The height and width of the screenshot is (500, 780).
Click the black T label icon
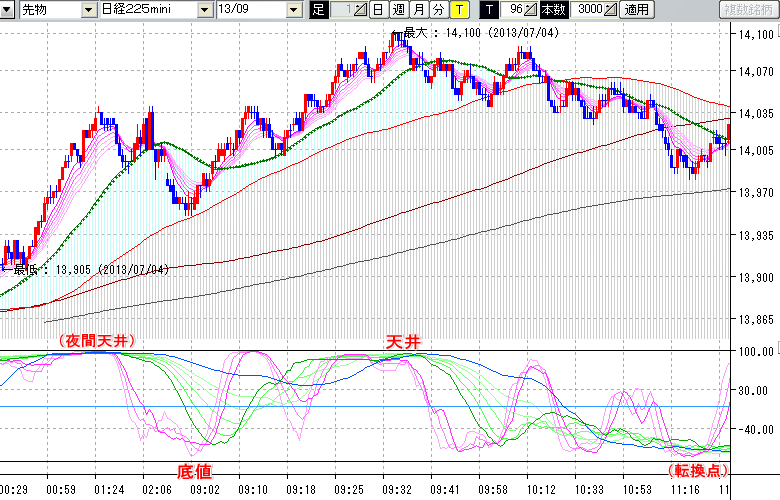click(x=489, y=10)
